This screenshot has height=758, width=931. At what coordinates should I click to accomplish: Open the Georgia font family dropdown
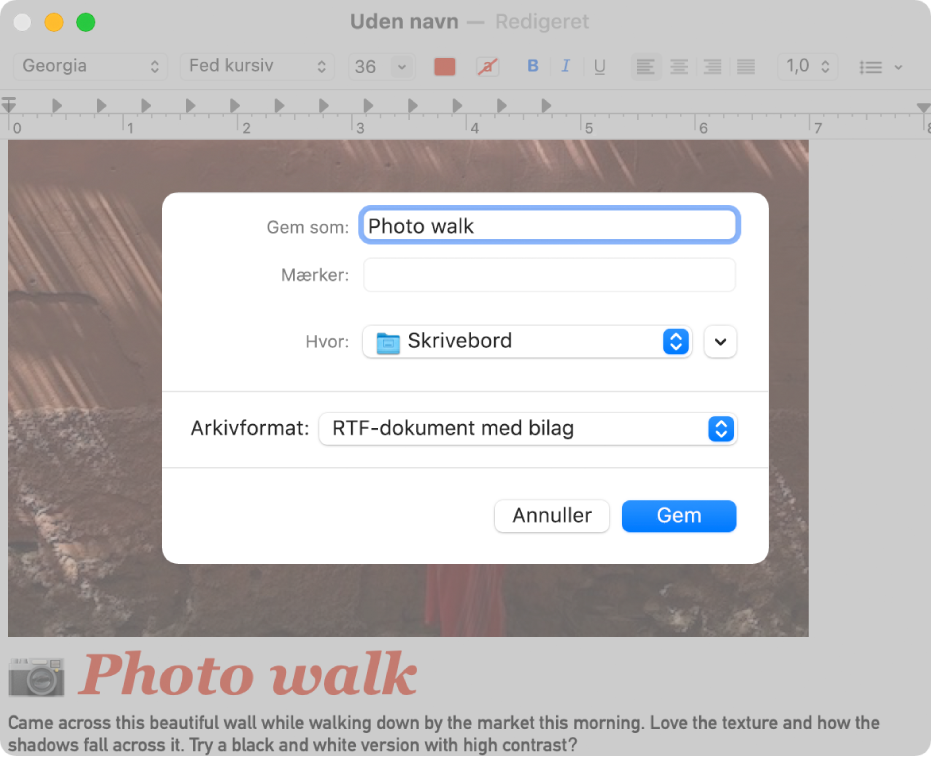click(x=90, y=66)
